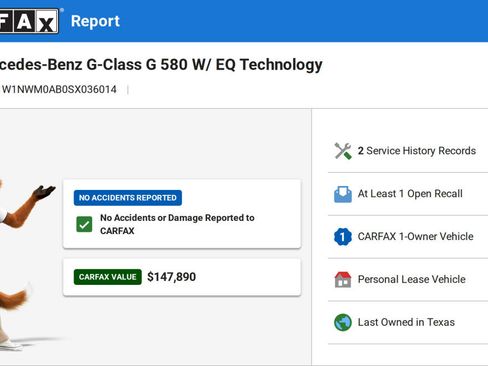Viewport: 488px width, 366px height.
Task: Open the CARFAX 1-Owner Vehicle entry
Action: point(415,236)
